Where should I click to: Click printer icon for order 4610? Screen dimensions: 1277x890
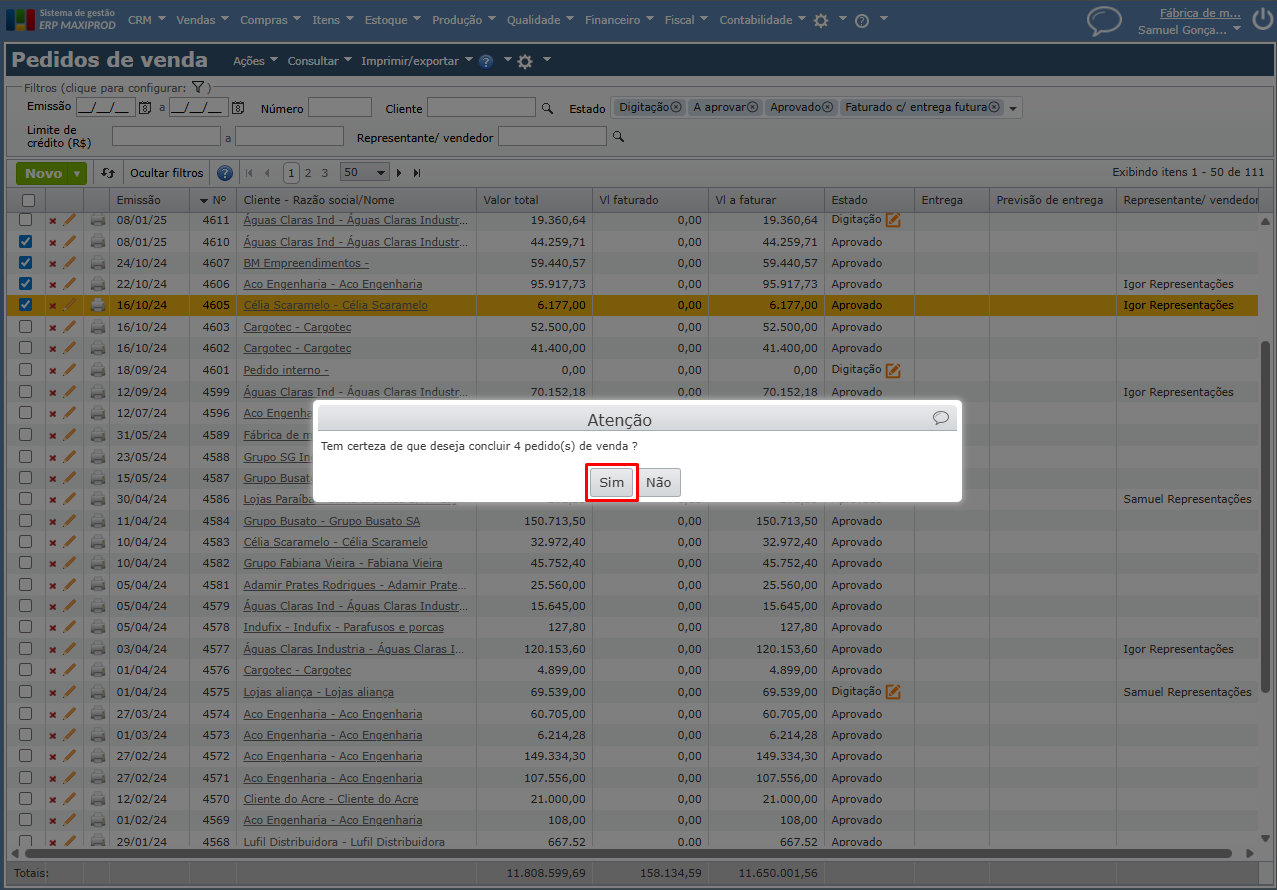tap(98, 242)
